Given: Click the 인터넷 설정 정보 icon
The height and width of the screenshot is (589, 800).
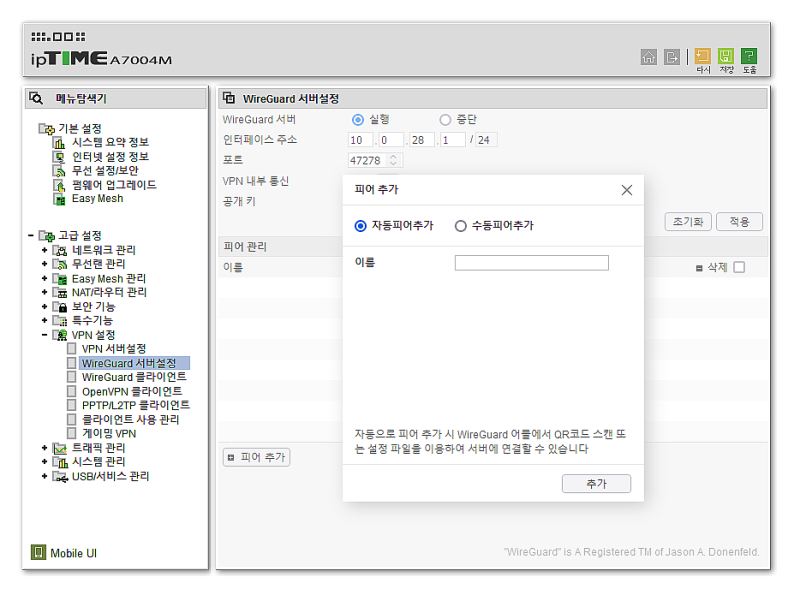Looking at the screenshot, I should (59, 157).
